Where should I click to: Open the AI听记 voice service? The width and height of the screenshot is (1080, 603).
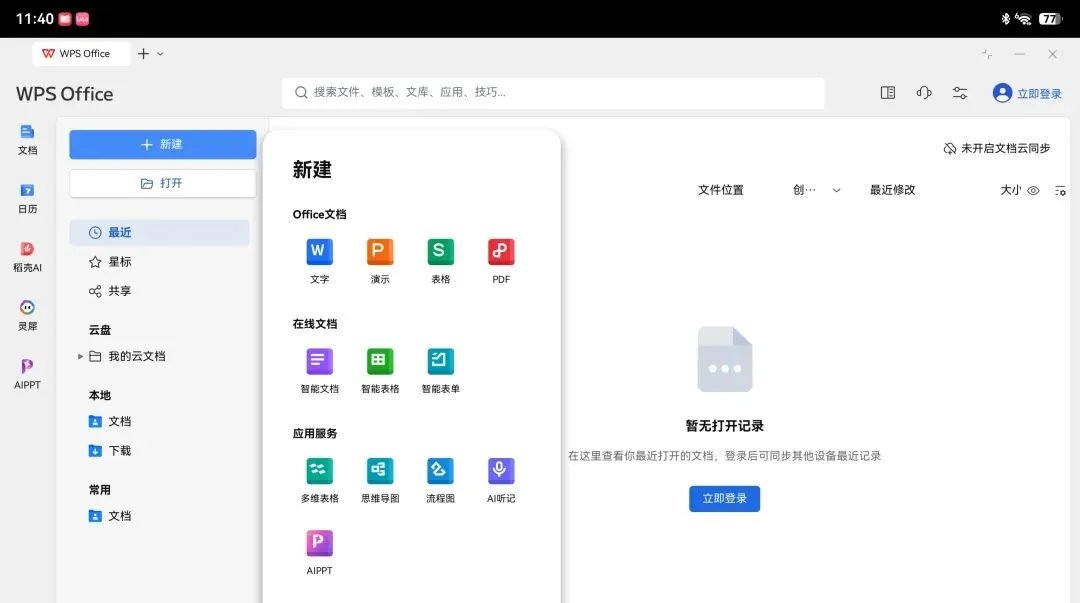pos(501,480)
